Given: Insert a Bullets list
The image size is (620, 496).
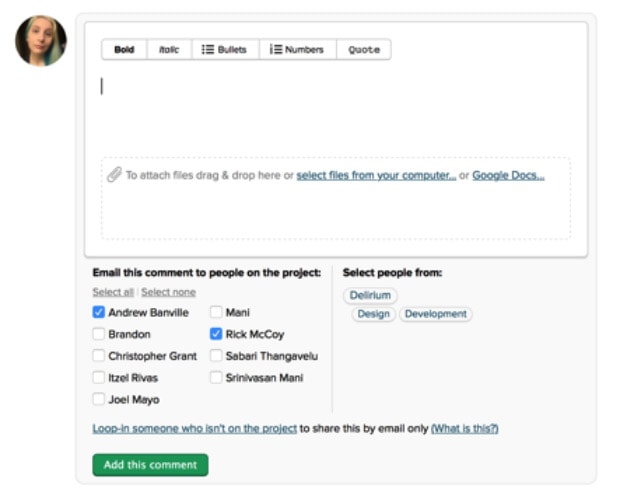Looking at the screenshot, I should click(x=224, y=50).
